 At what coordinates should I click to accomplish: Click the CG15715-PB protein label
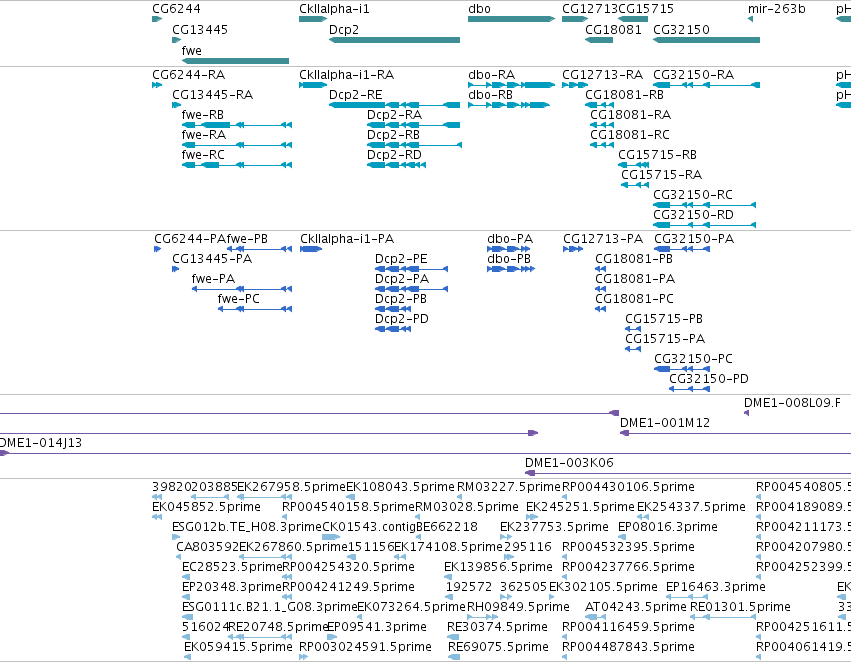tap(664, 319)
